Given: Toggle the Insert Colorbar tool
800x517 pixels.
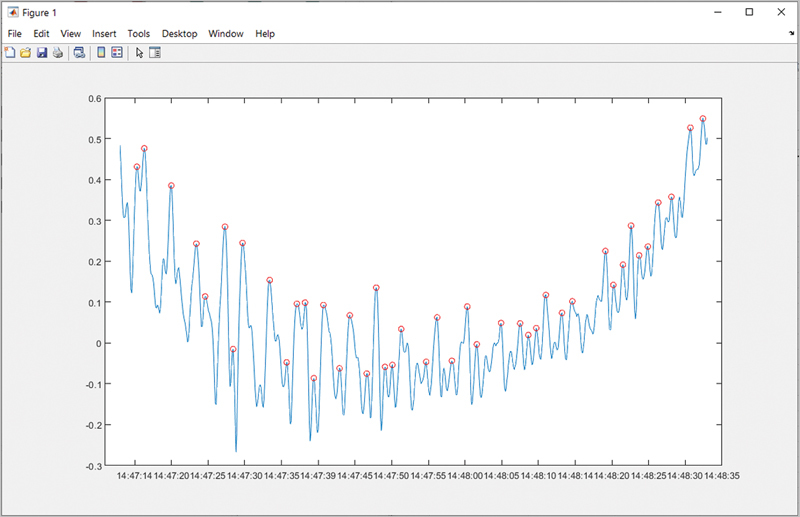Looking at the screenshot, I should 101,52.
